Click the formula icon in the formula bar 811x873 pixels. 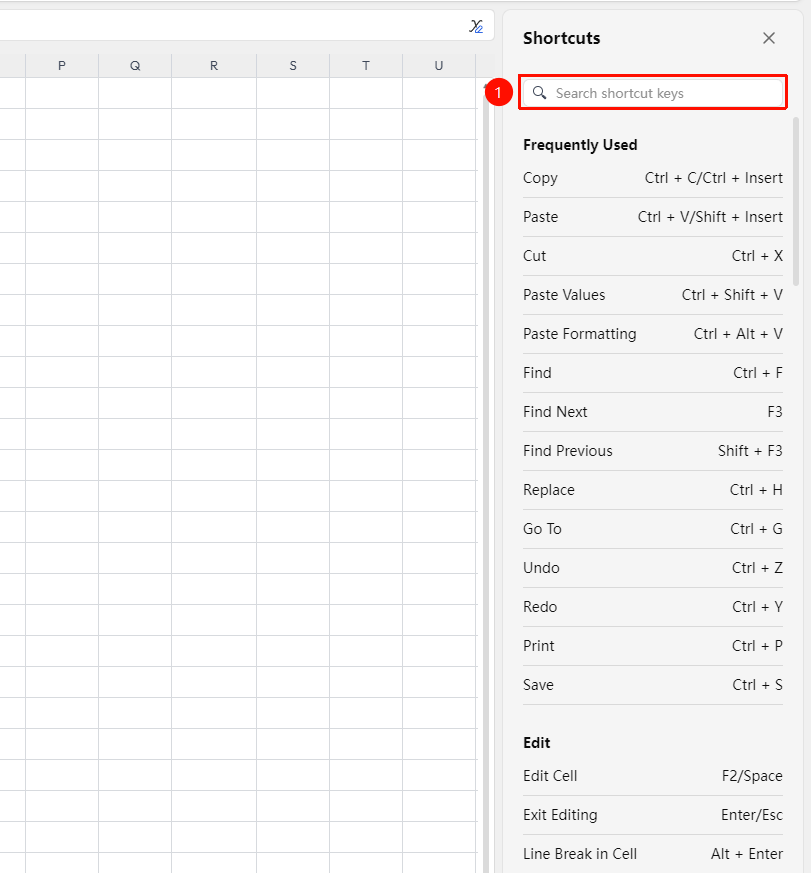click(x=476, y=26)
